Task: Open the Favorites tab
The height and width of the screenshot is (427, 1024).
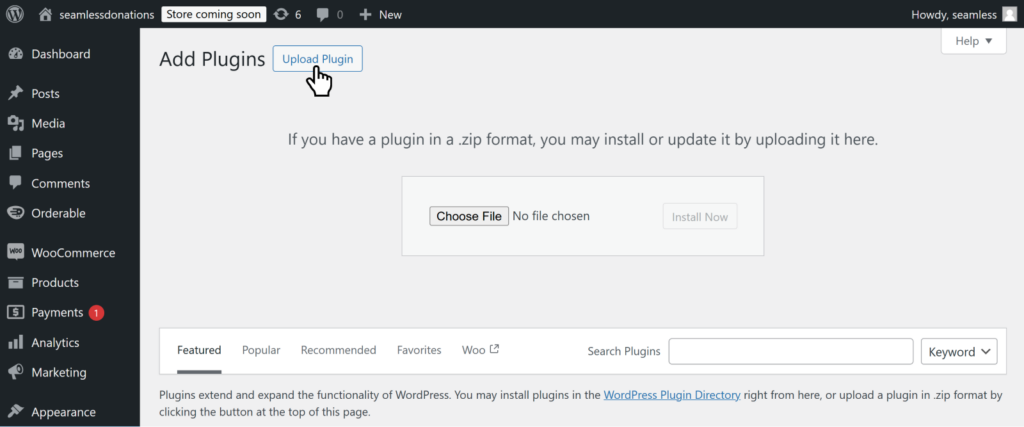Action: (x=419, y=350)
